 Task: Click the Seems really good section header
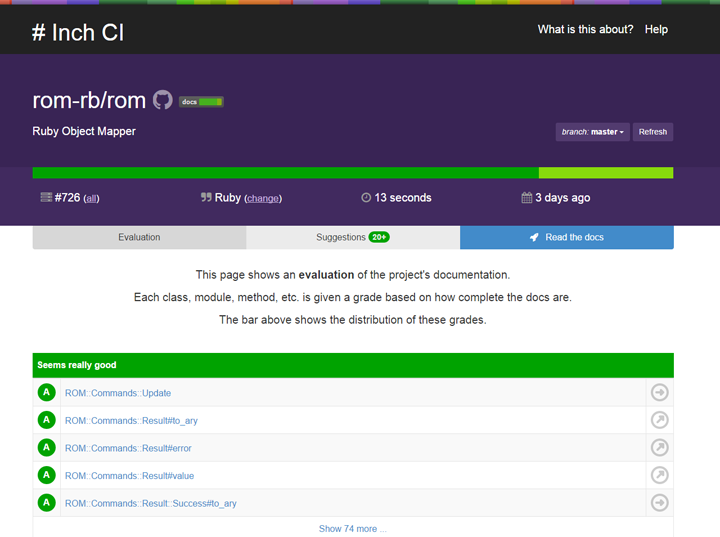[x=353, y=365]
